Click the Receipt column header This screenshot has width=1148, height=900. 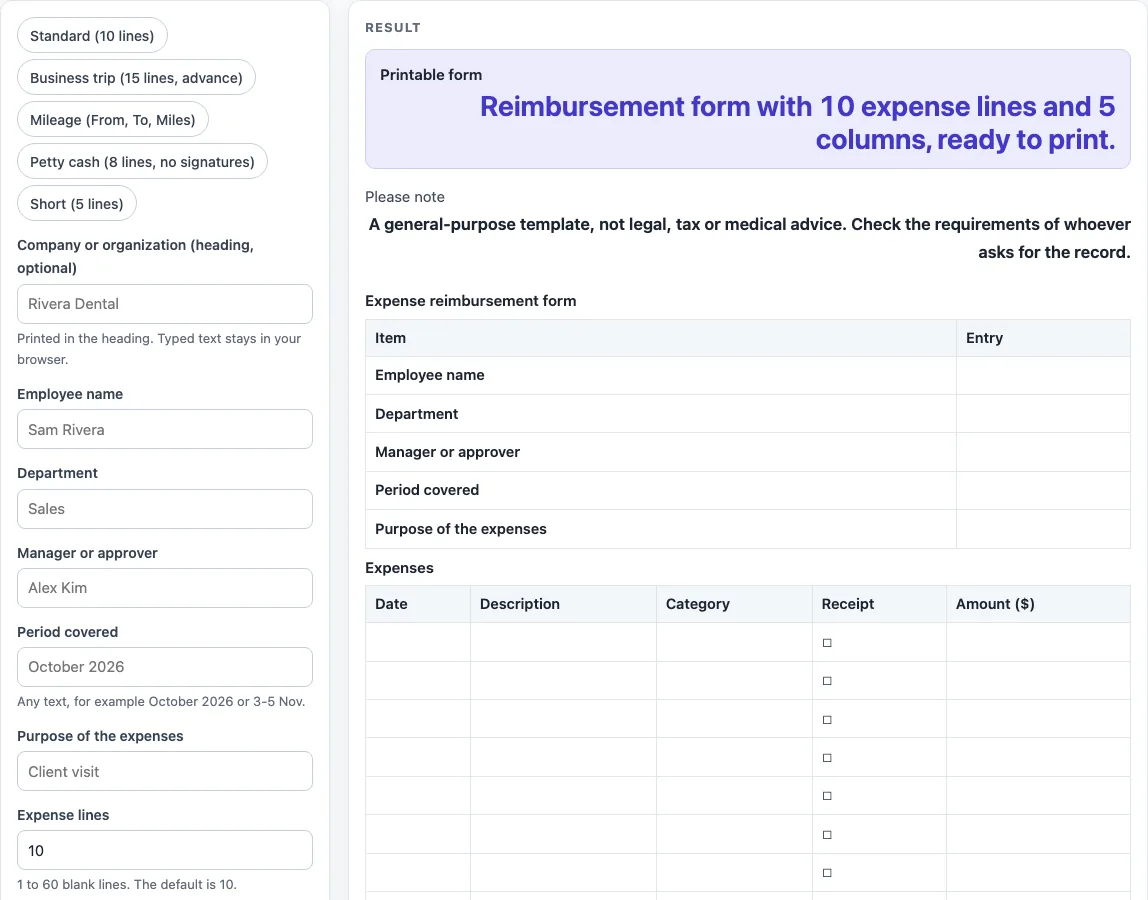tap(879, 604)
